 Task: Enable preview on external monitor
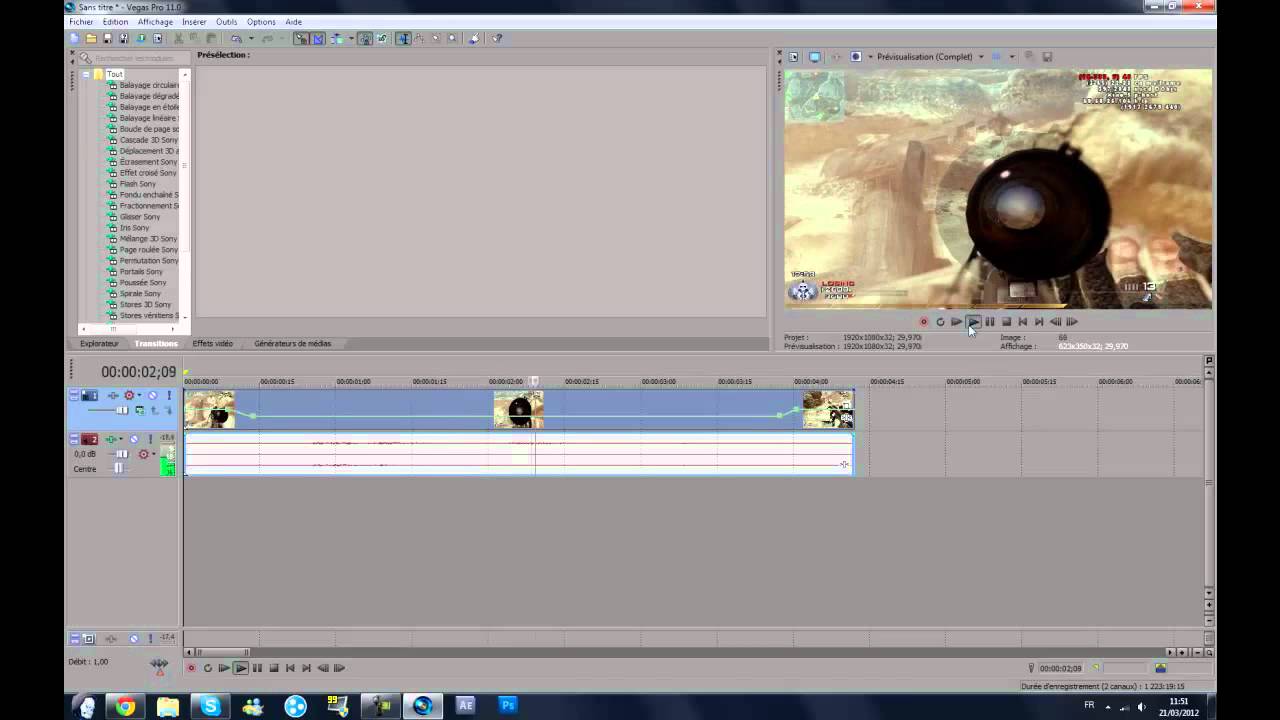(815, 57)
